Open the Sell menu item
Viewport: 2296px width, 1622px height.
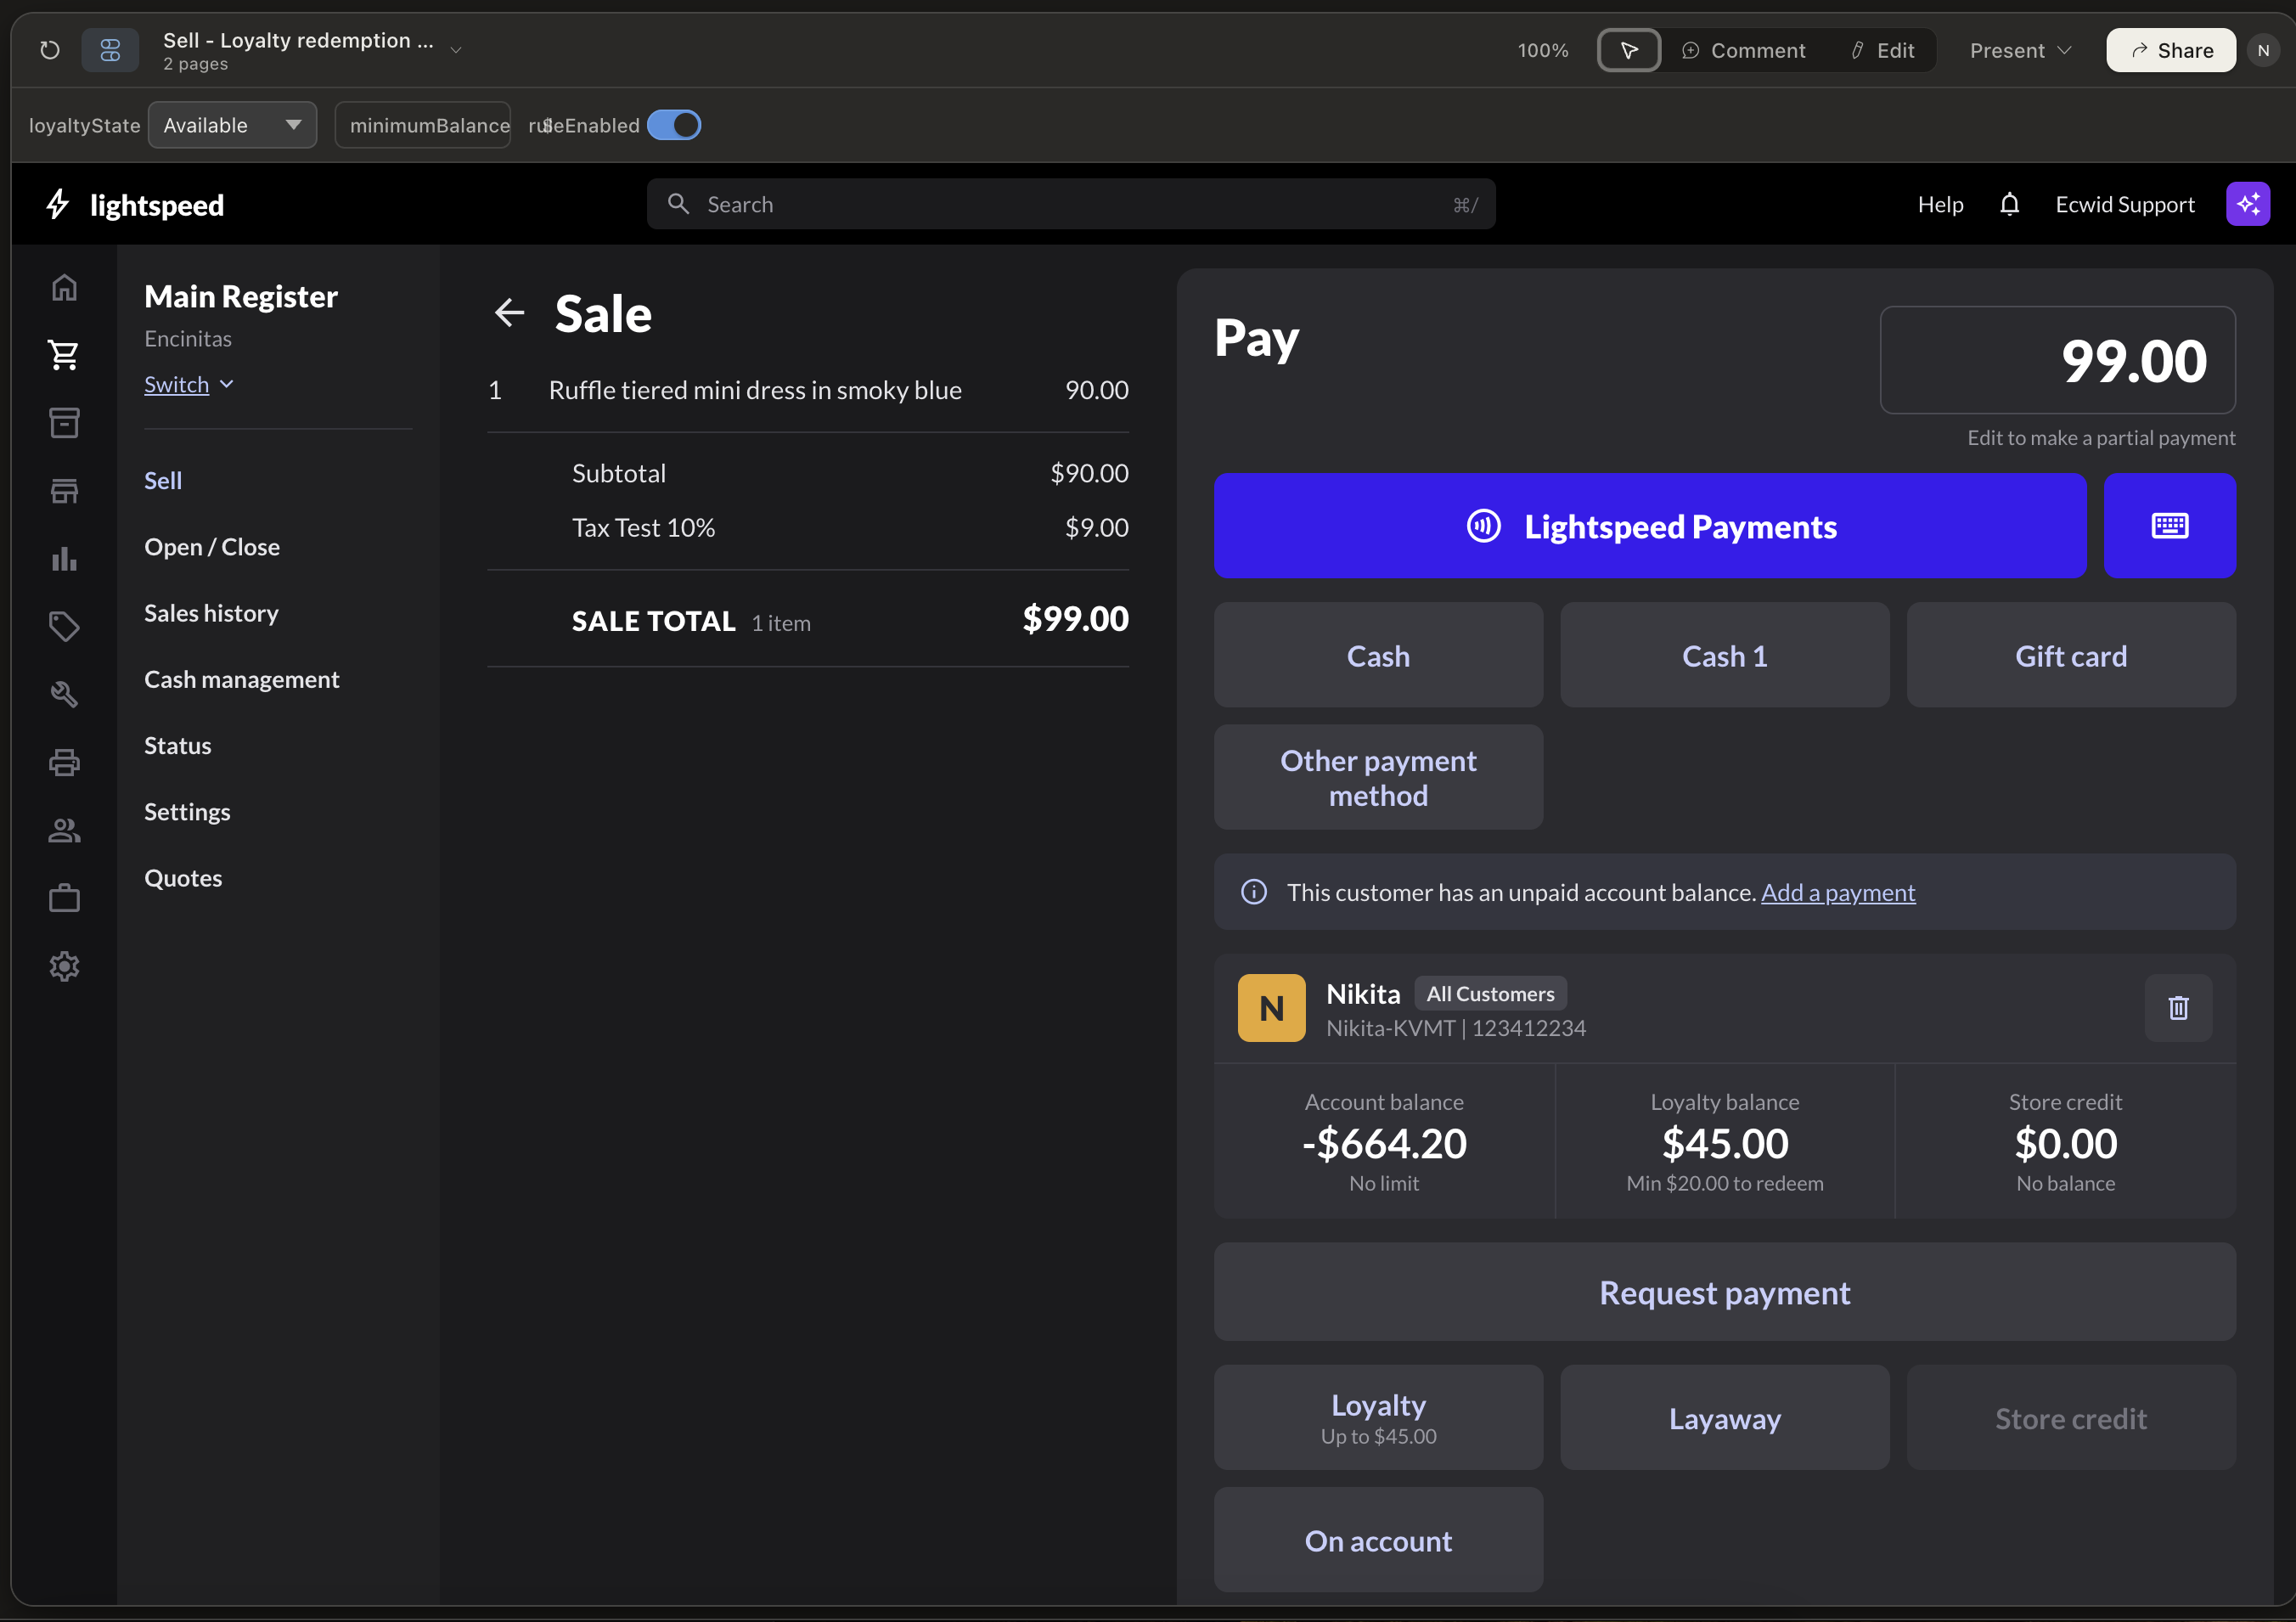tap(163, 480)
